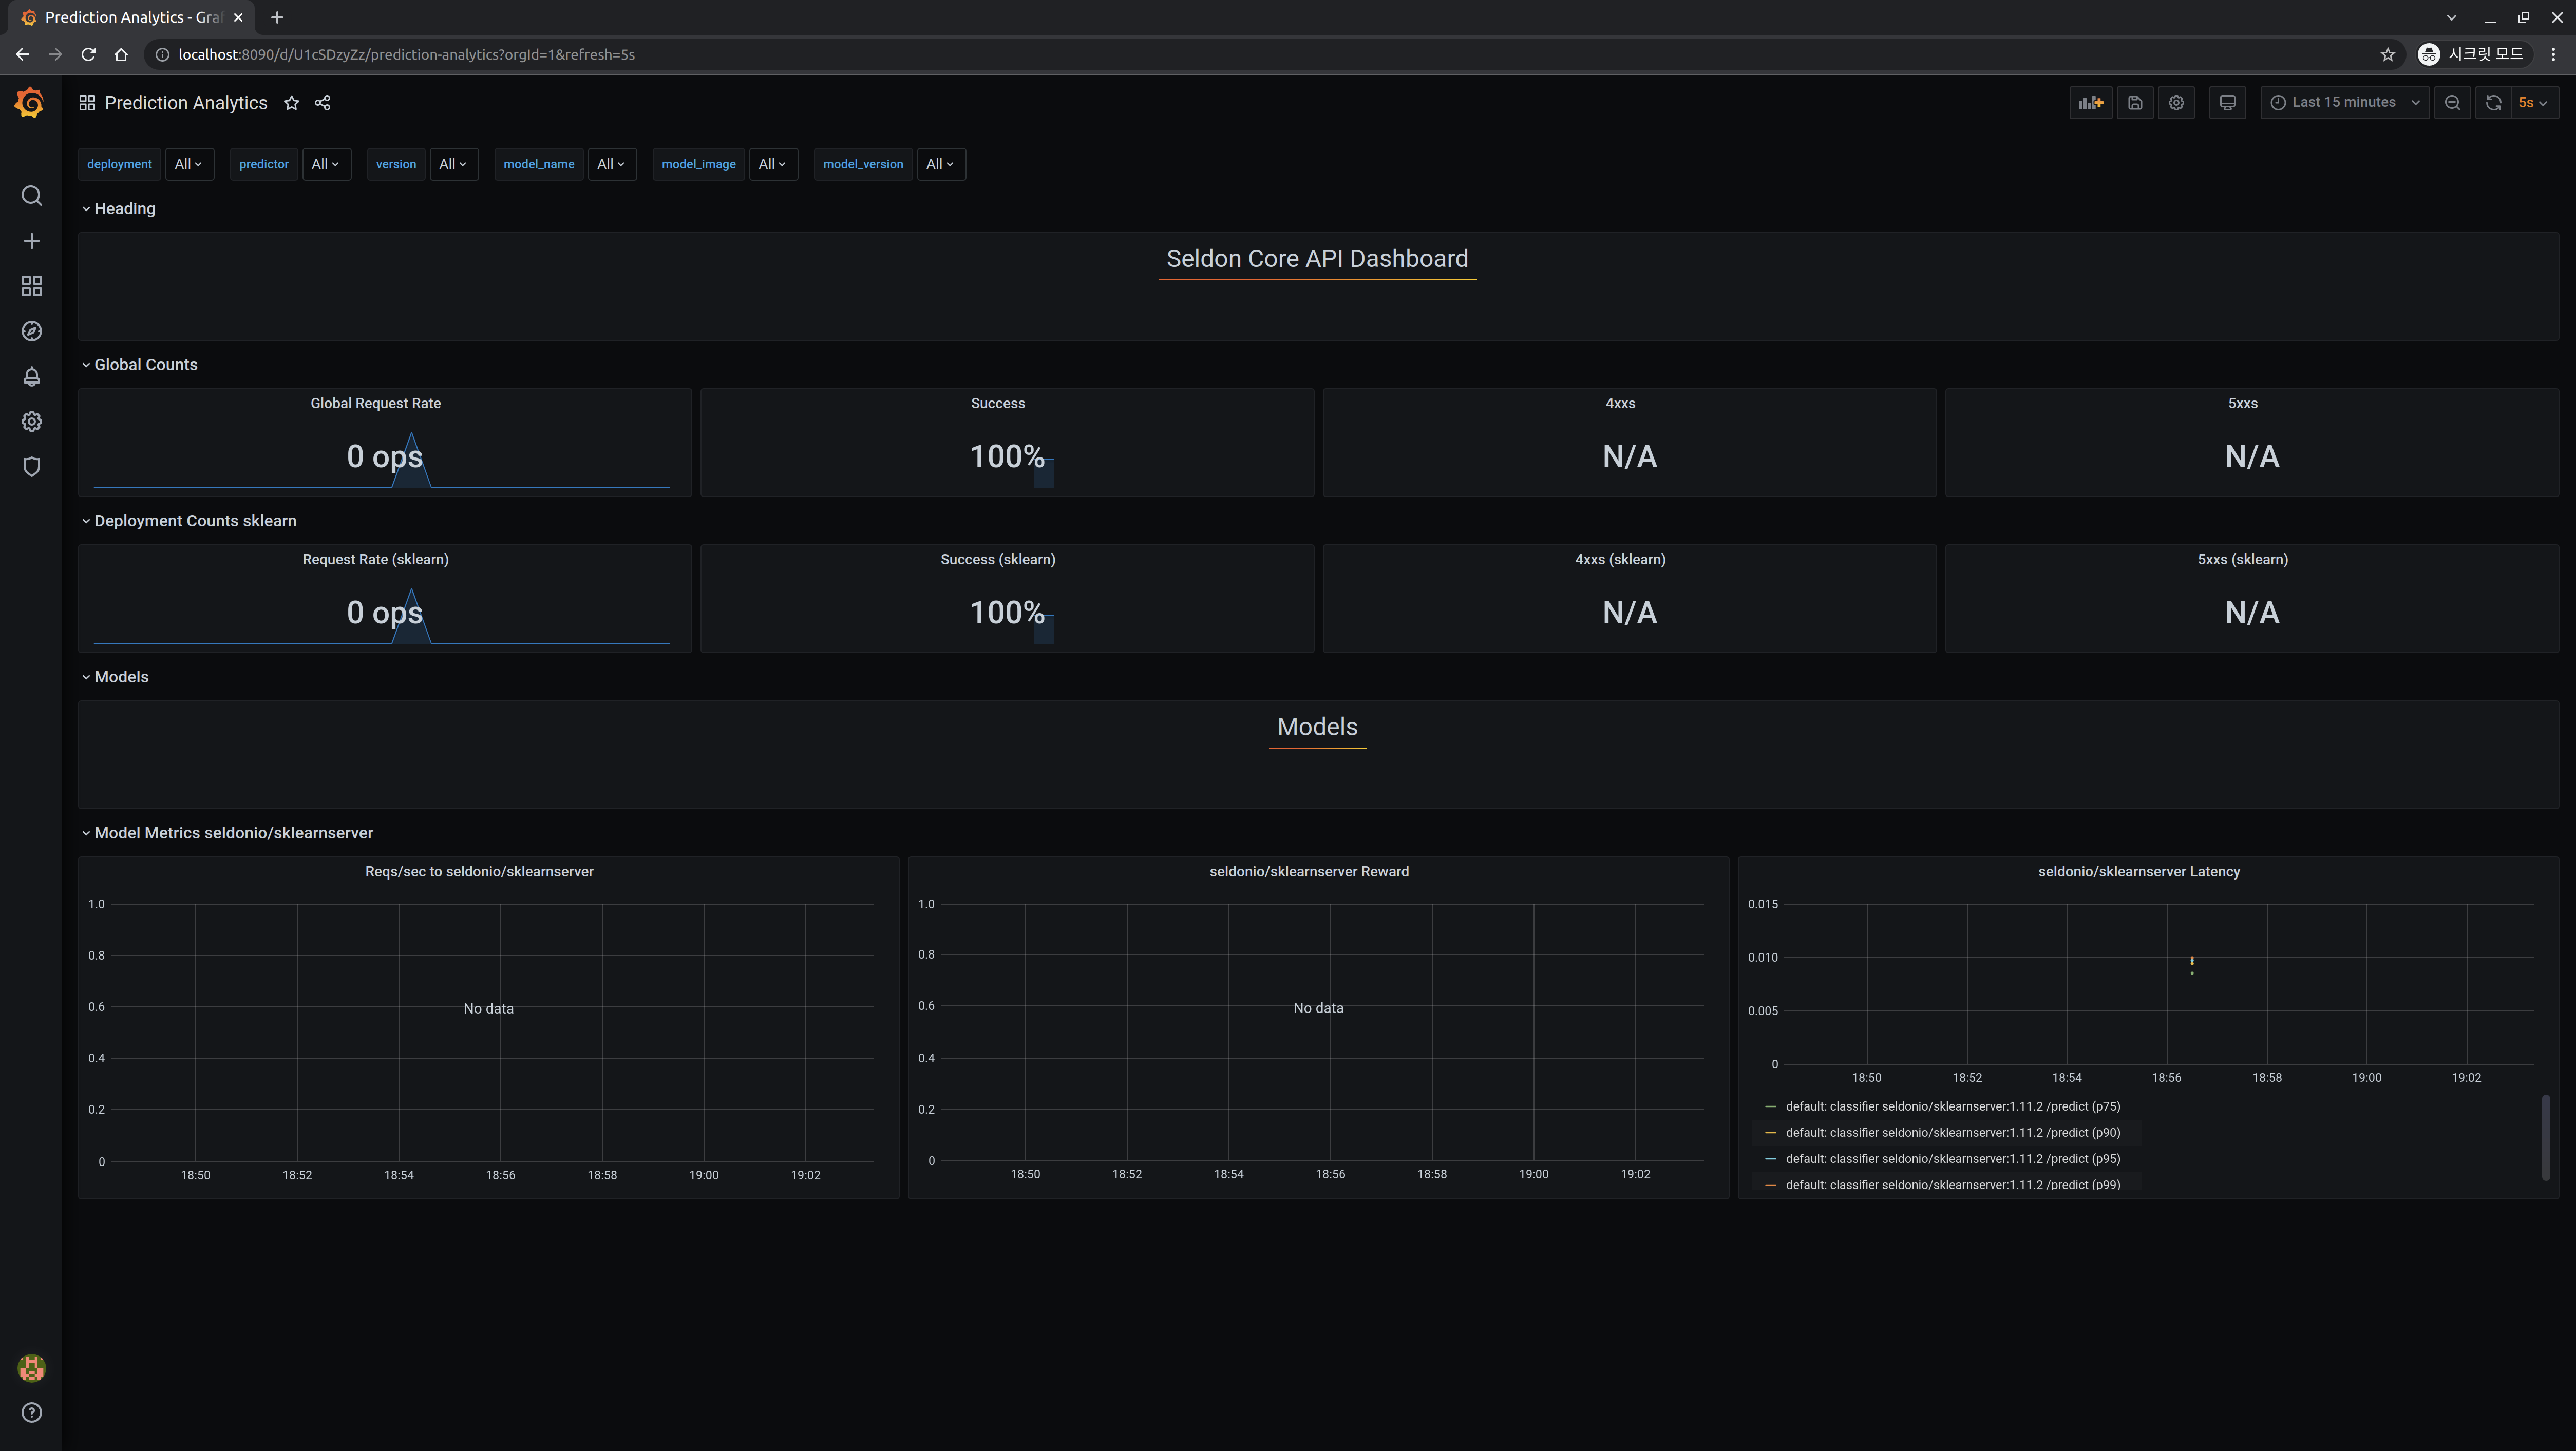
Task: Open 5xxs panel title menu
Action: point(2242,404)
